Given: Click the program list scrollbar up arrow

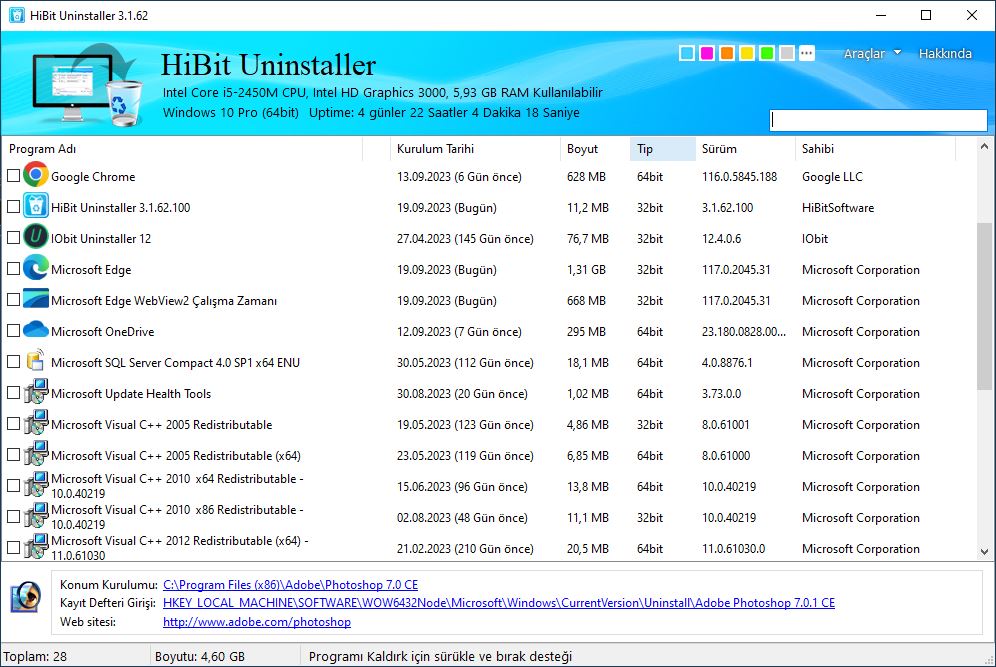Looking at the screenshot, I should pos(985,146).
